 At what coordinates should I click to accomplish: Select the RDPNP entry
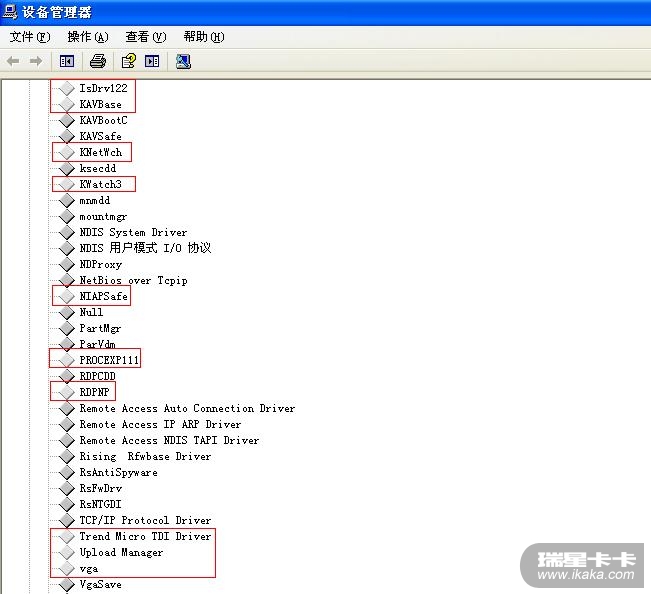(95, 392)
